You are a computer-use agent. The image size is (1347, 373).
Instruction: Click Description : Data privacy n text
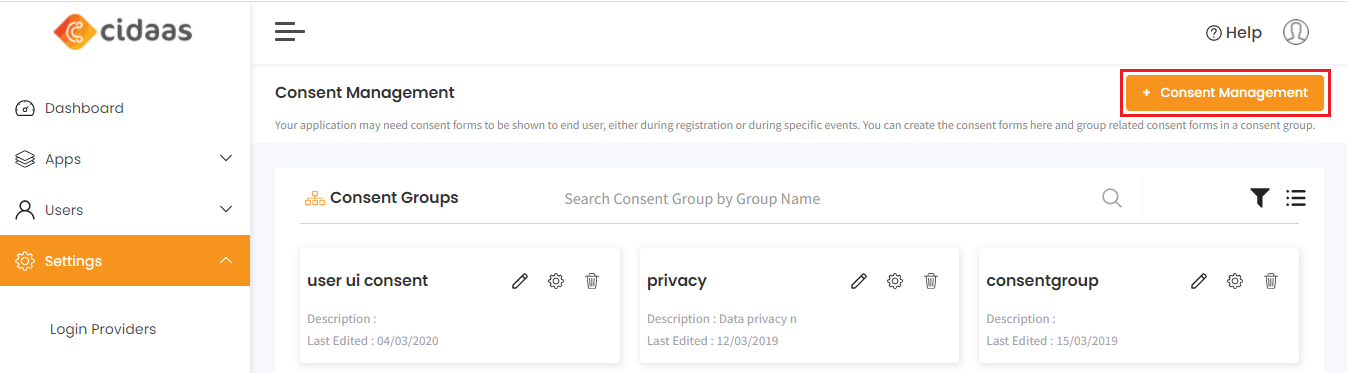[x=722, y=319]
